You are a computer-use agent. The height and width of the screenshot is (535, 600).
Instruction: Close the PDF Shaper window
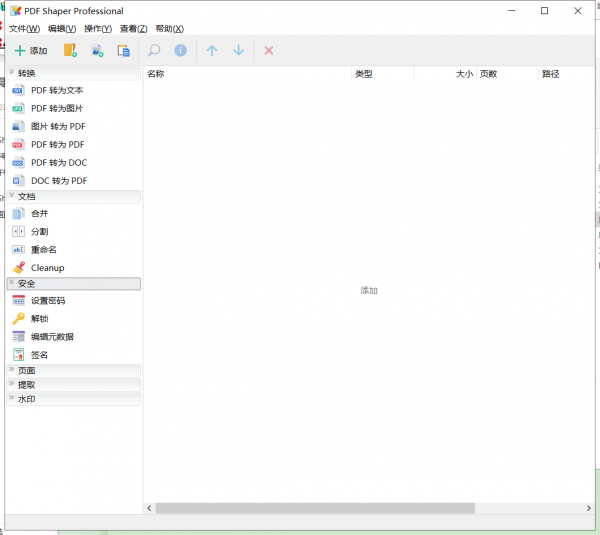tap(578, 11)
